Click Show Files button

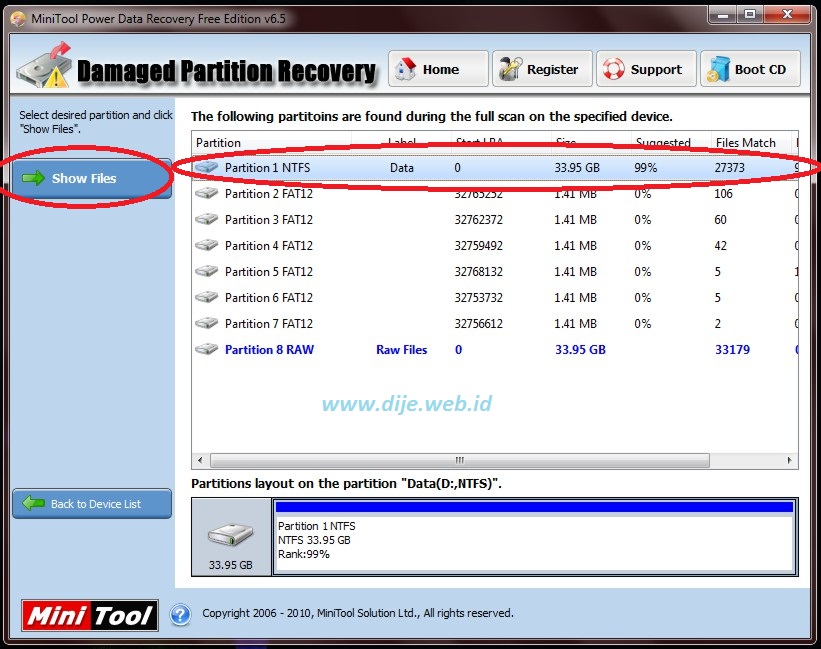[92, 178]
